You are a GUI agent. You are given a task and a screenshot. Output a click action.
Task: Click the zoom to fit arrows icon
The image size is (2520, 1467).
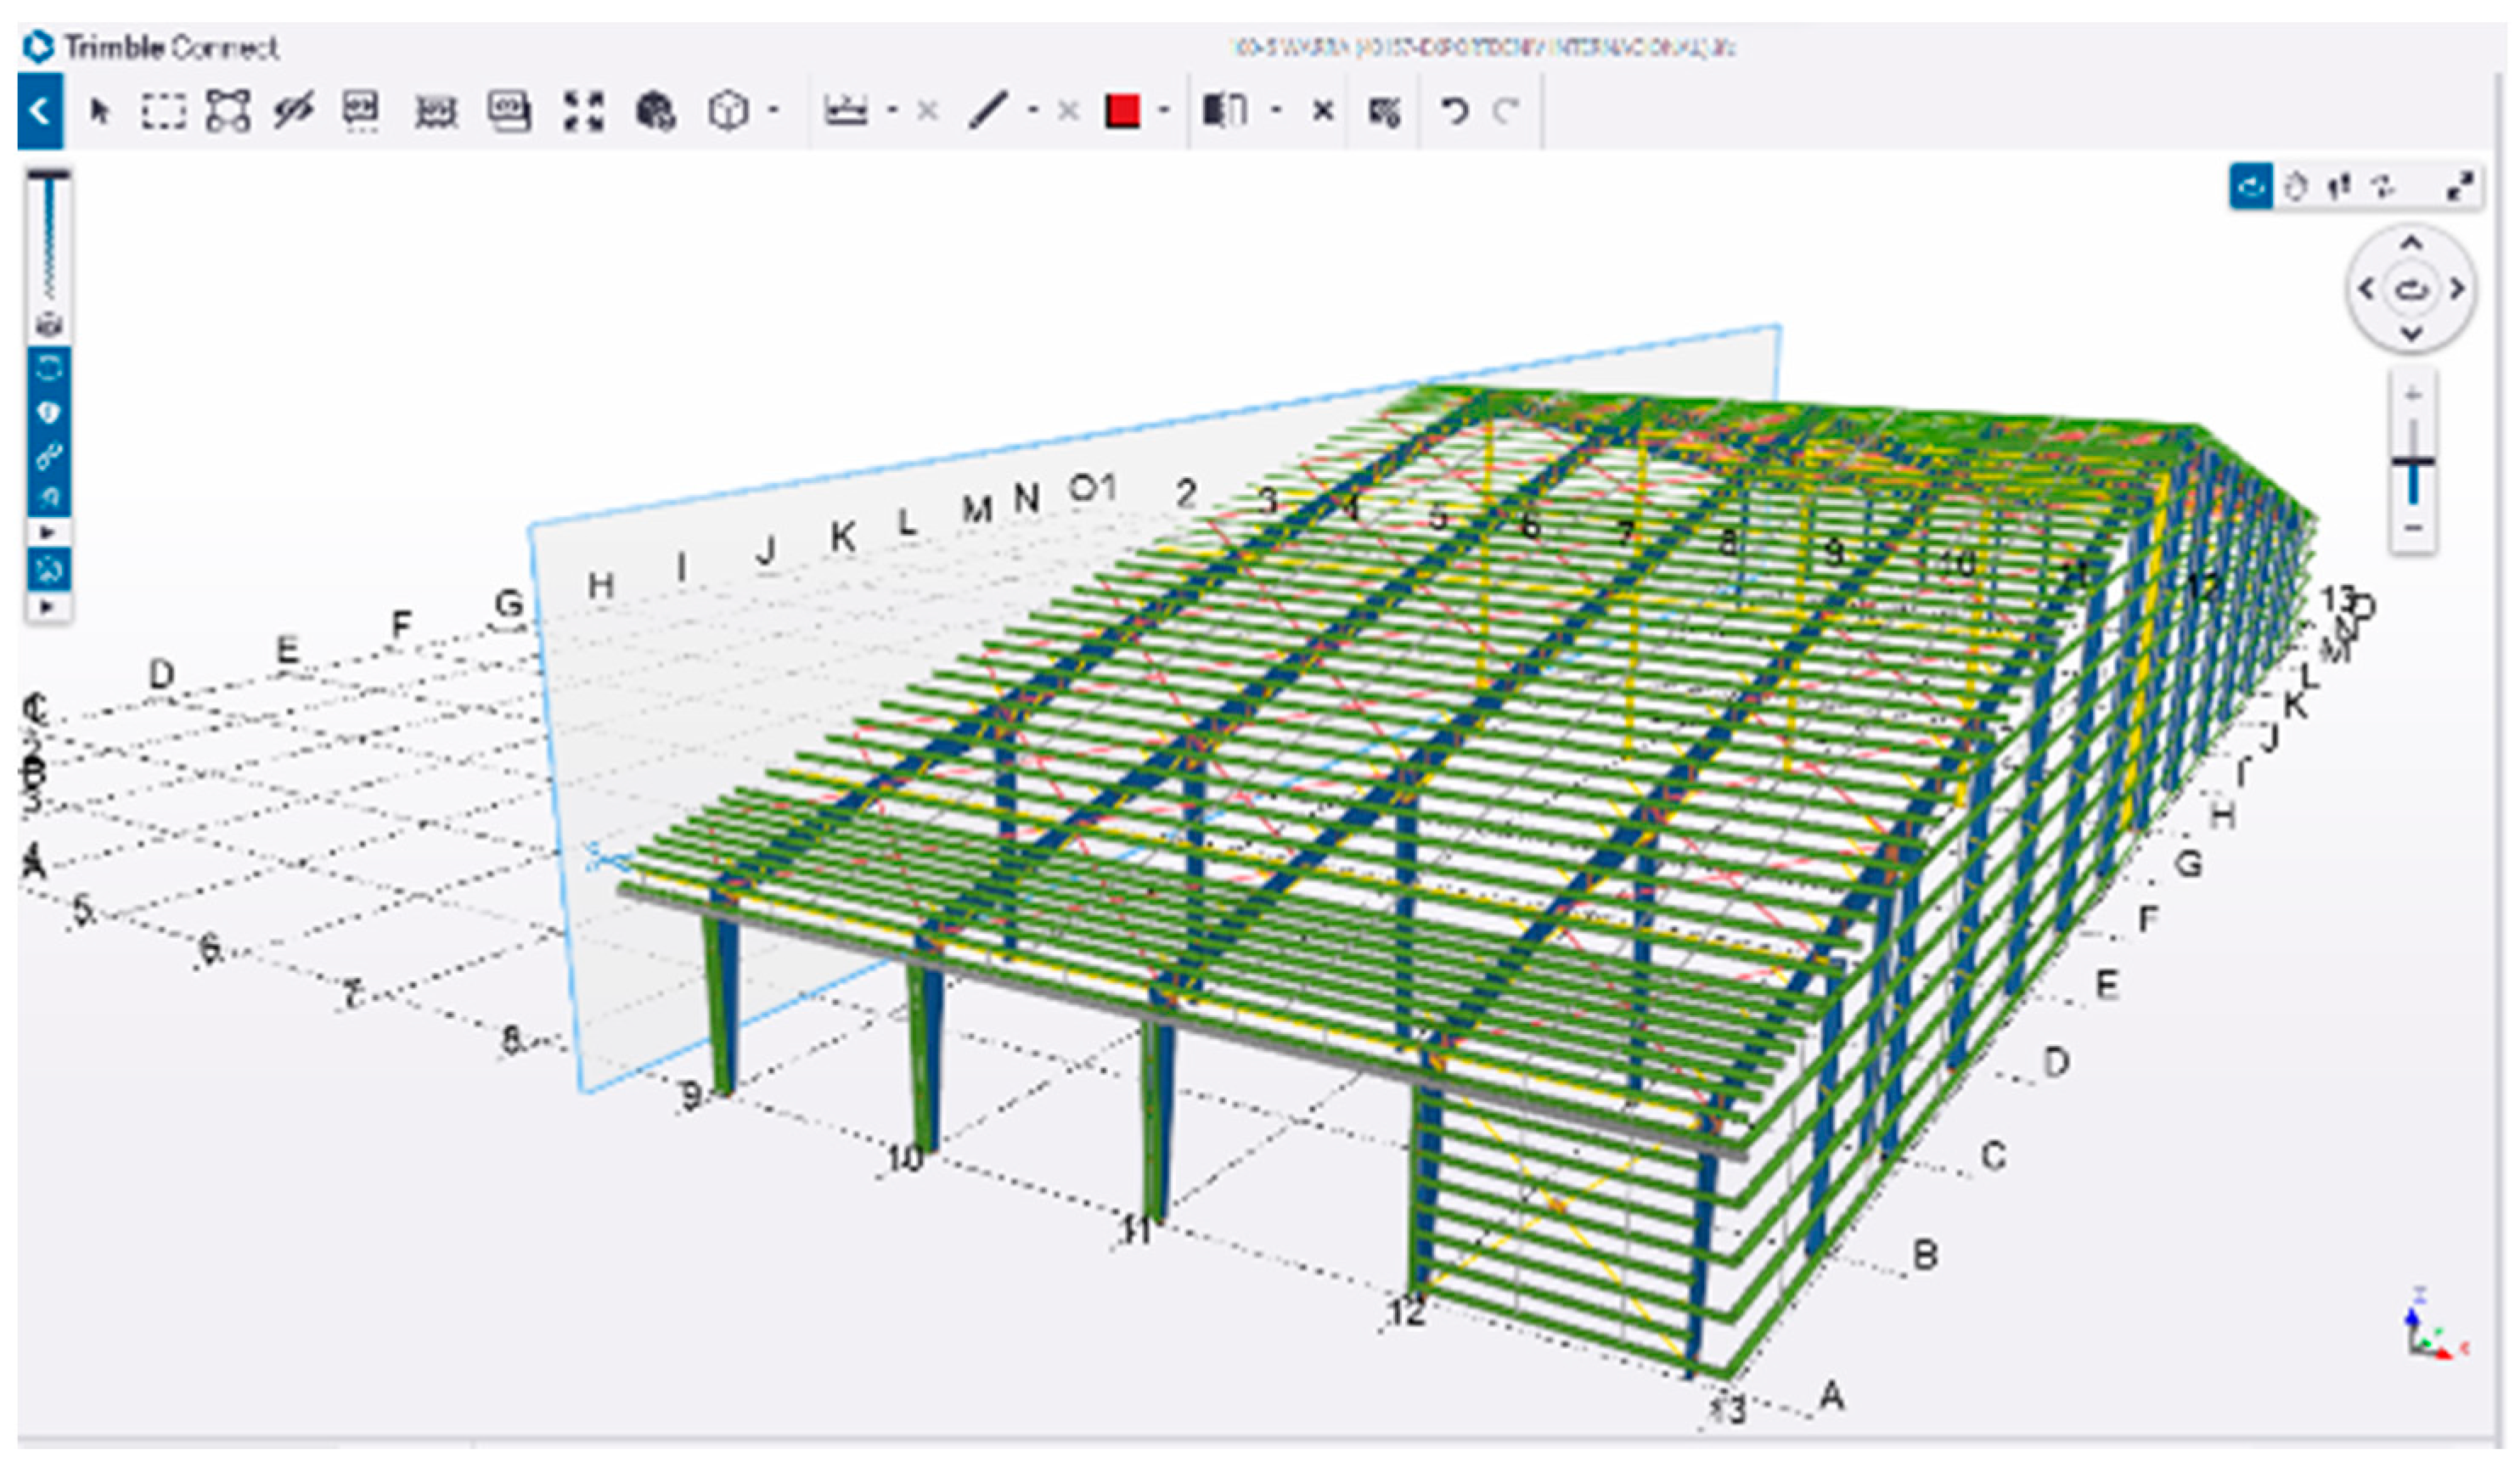click(583, 111)
